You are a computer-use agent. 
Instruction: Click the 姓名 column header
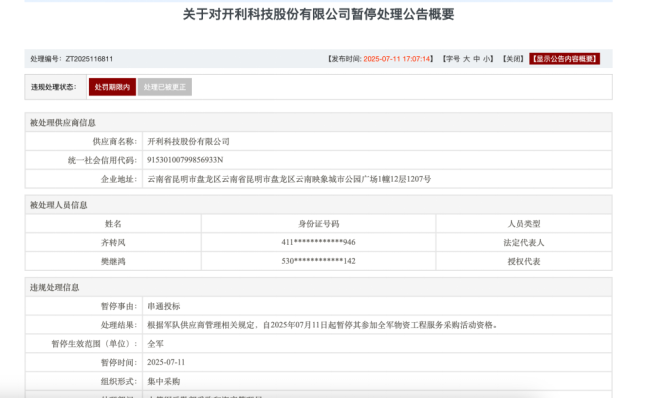pos(113,224)
